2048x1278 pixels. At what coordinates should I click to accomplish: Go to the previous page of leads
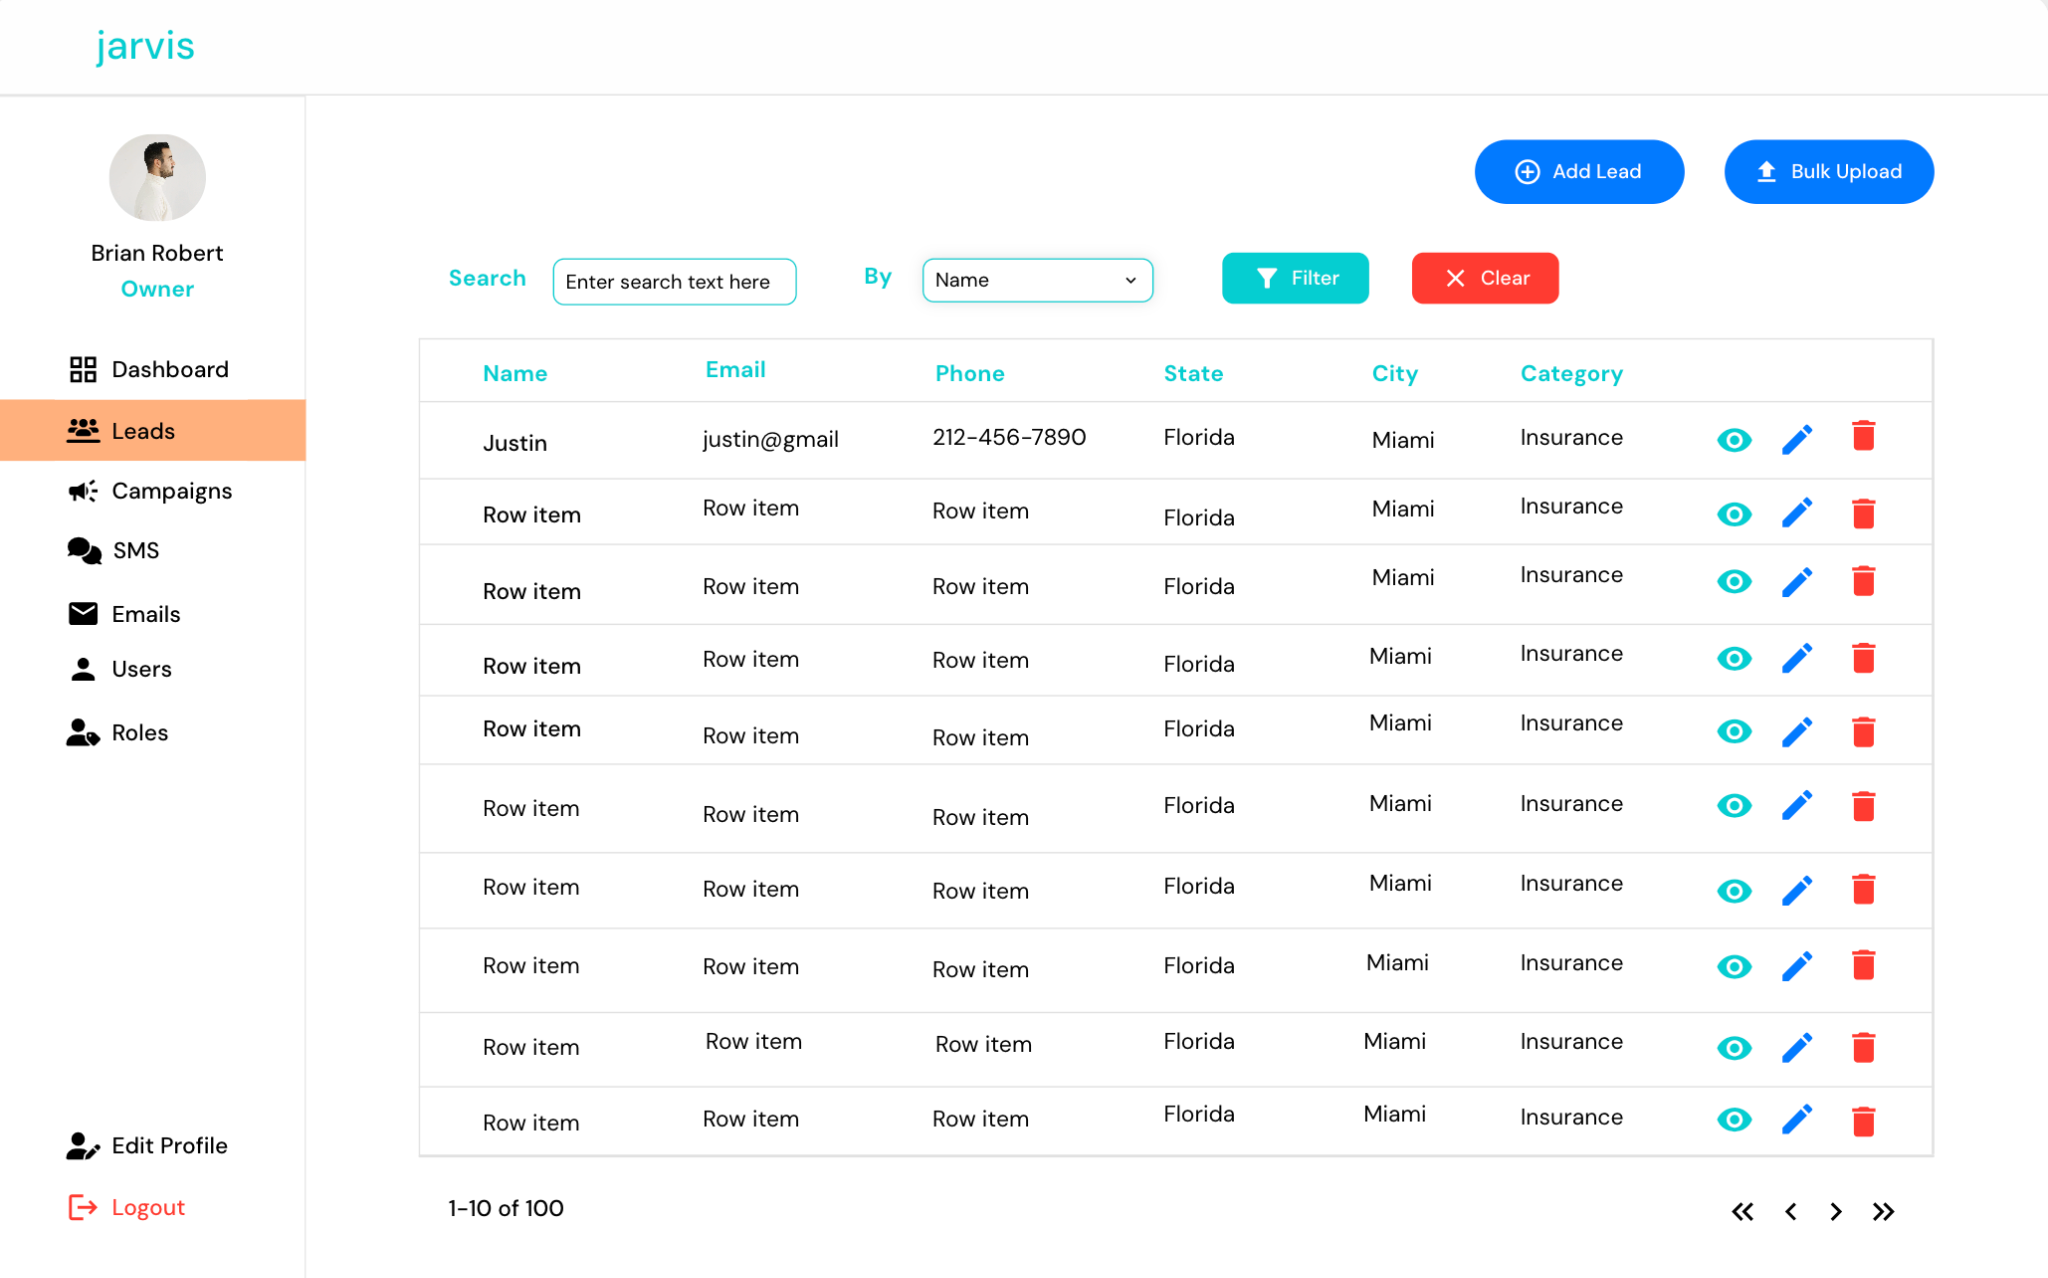(x=1790, y=1212)
